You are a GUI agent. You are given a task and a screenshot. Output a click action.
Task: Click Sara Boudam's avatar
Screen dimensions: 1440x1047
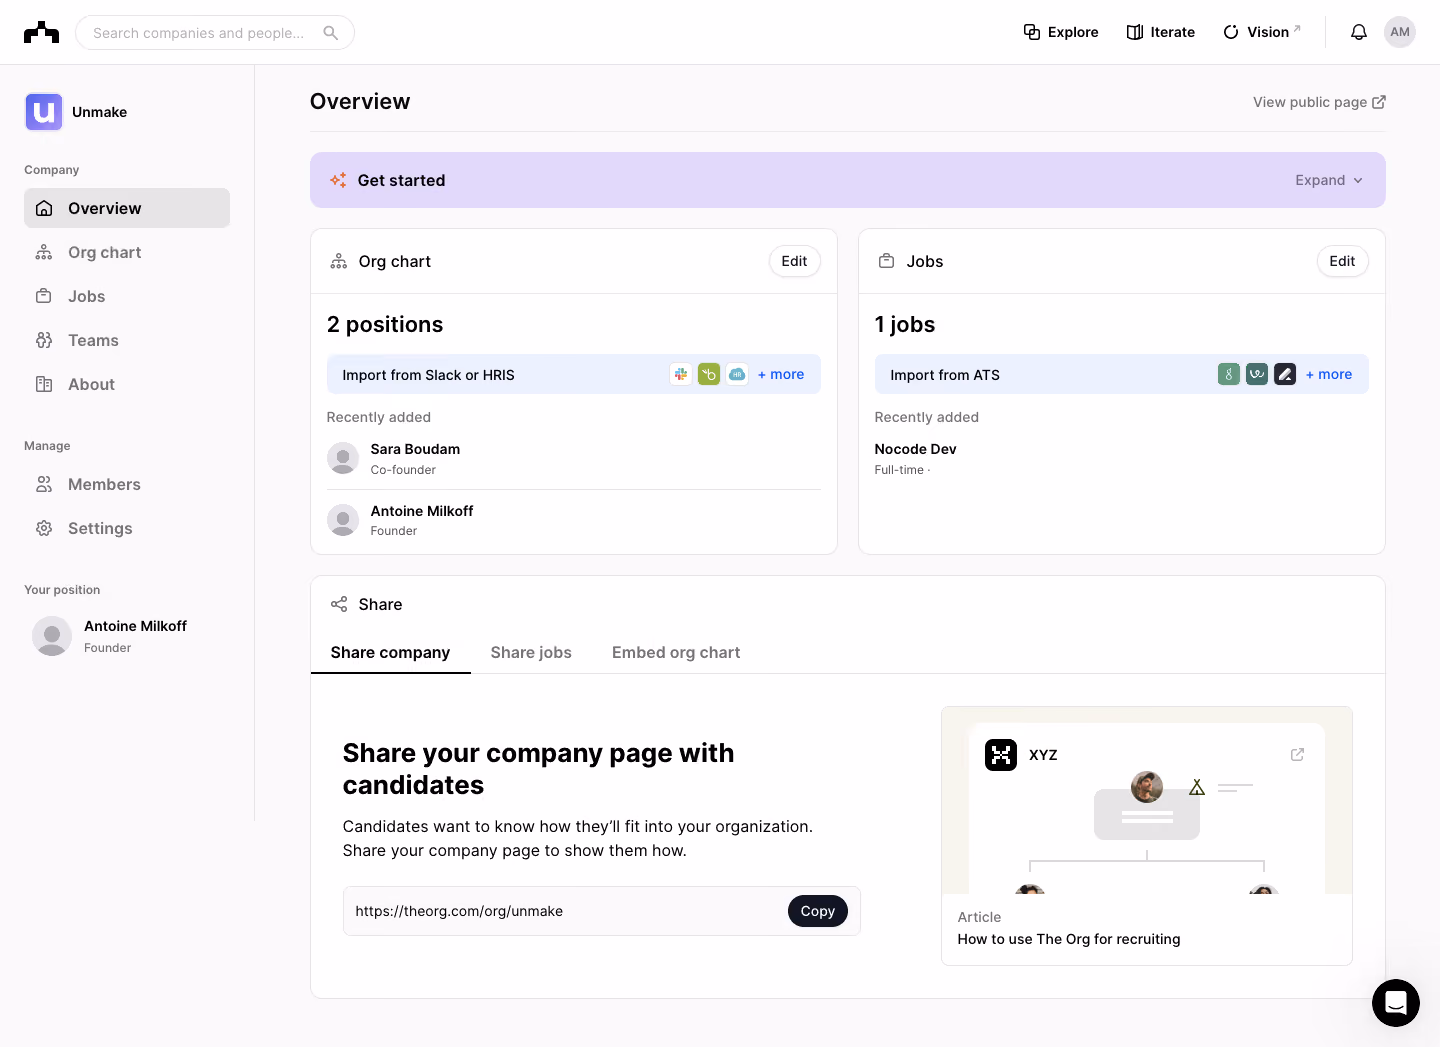tap(343, 458)
